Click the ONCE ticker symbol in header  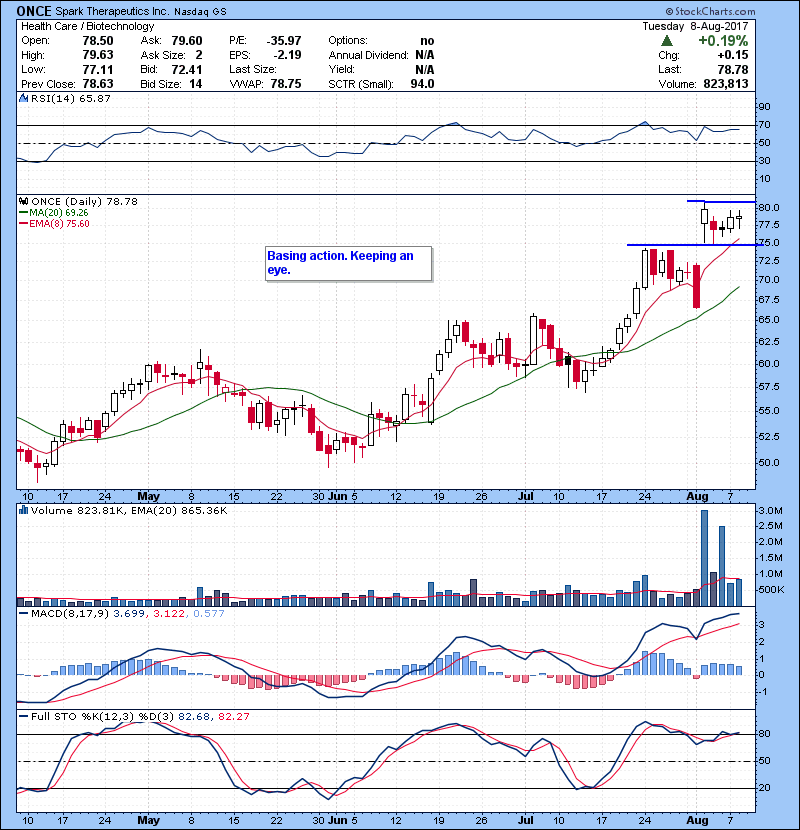[x=34, y=11]
